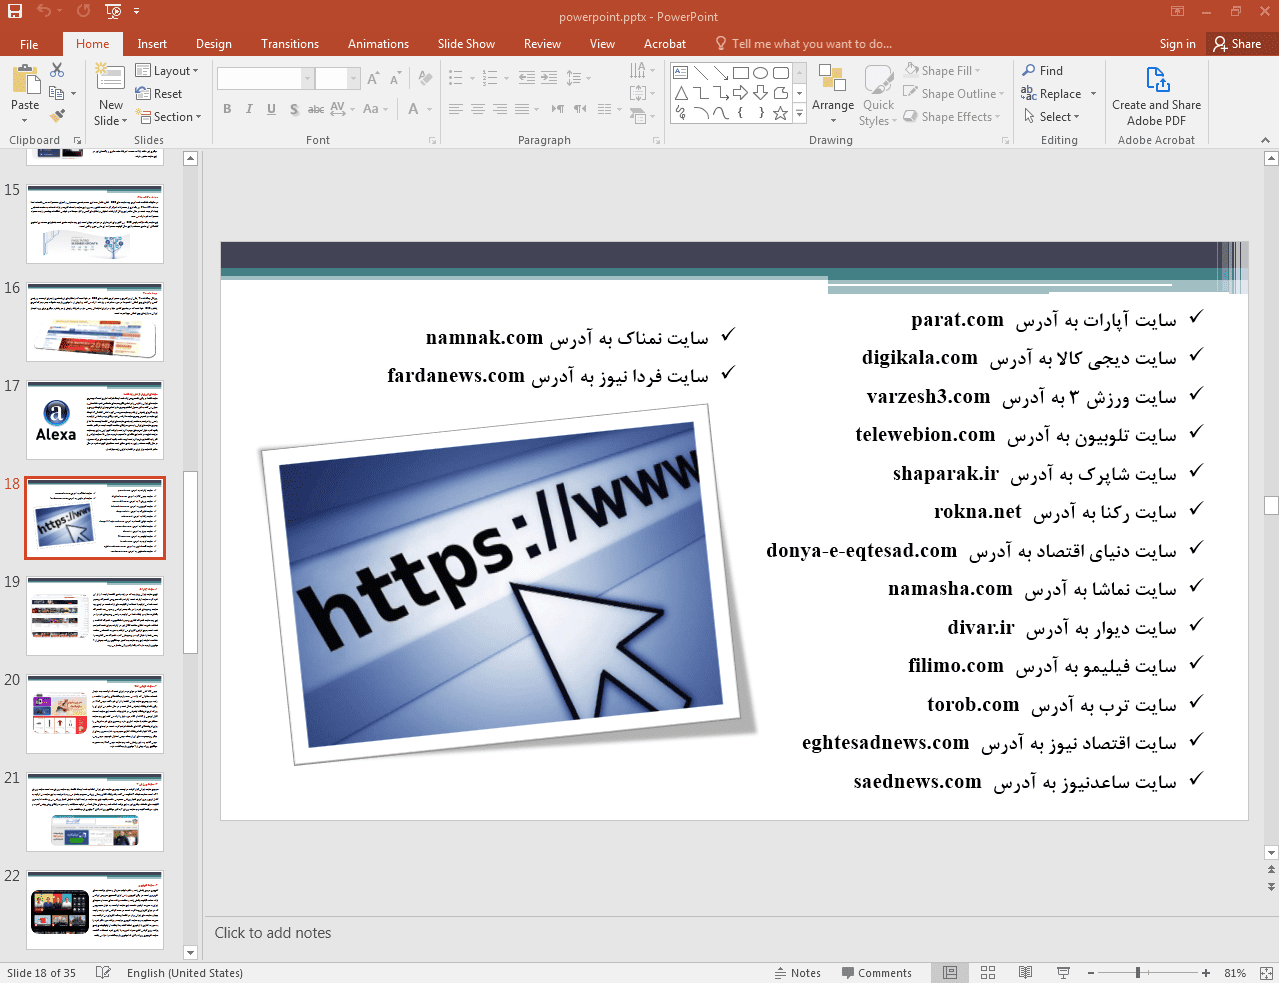Open the Shape Fill dropdown

pos(942,71)
